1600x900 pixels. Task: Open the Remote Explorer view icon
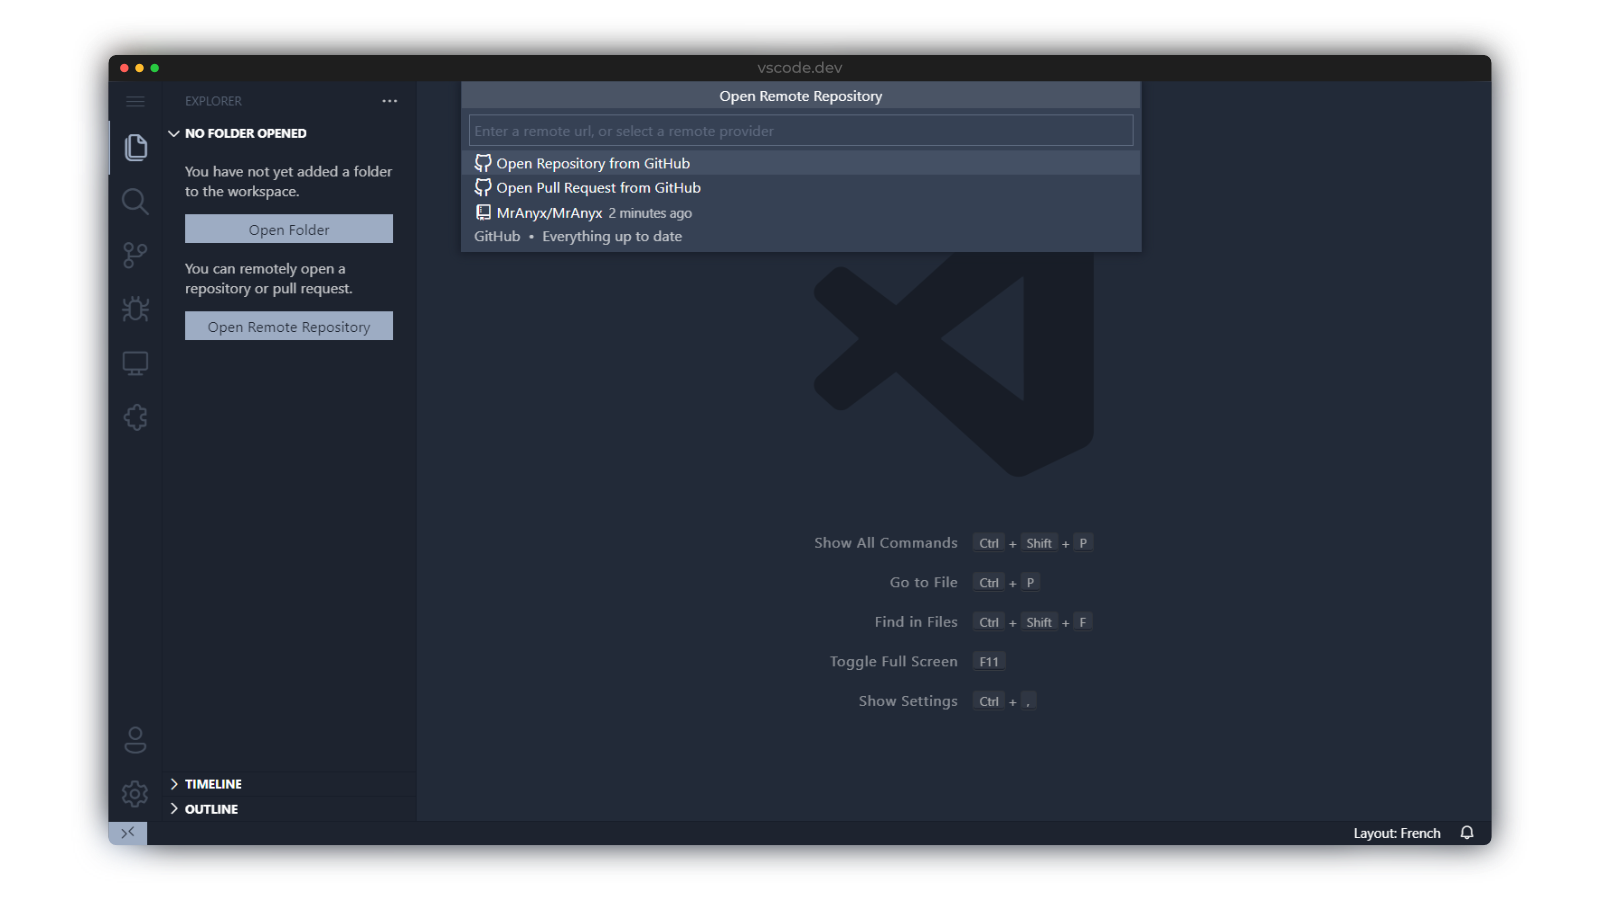click(x=135, y=363)
